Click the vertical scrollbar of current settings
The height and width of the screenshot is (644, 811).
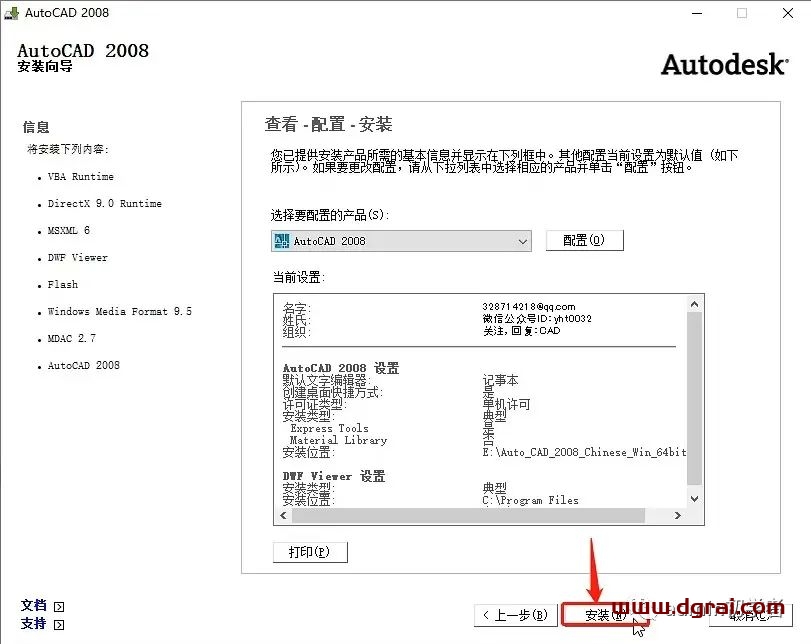click(x=695, y=400)
